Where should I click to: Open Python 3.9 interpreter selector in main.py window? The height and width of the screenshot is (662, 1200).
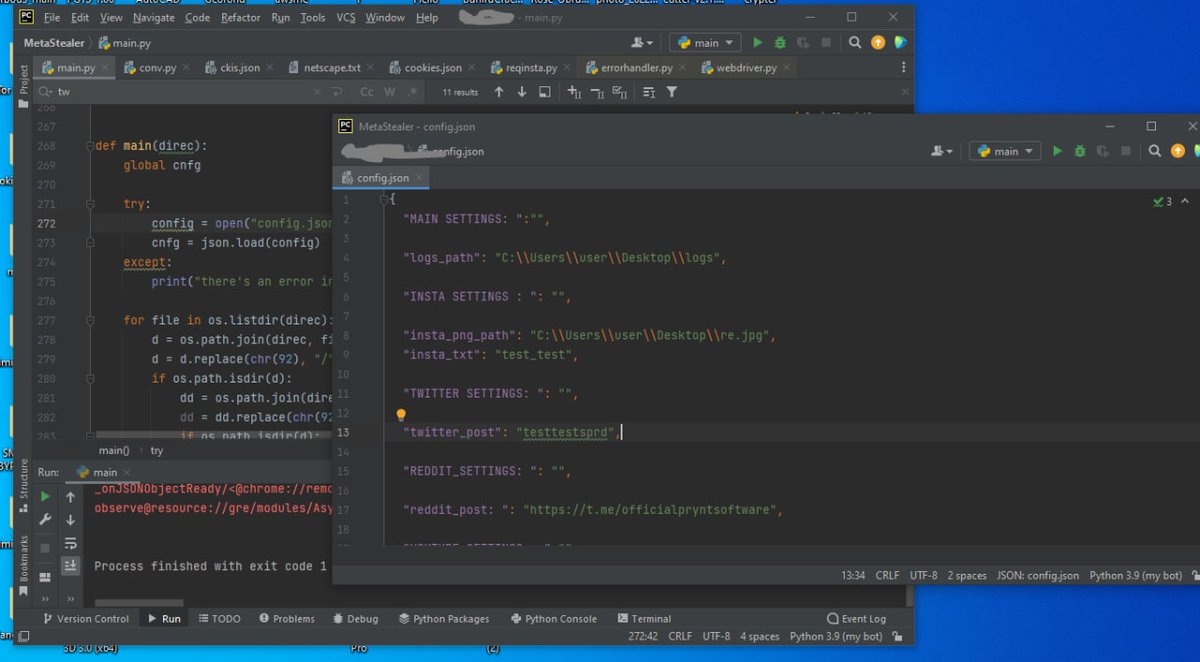click(x=836, y=636)
